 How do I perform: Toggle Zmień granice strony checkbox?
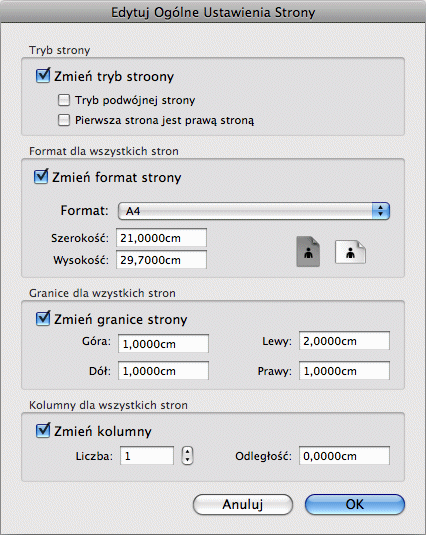pos(43,319)
